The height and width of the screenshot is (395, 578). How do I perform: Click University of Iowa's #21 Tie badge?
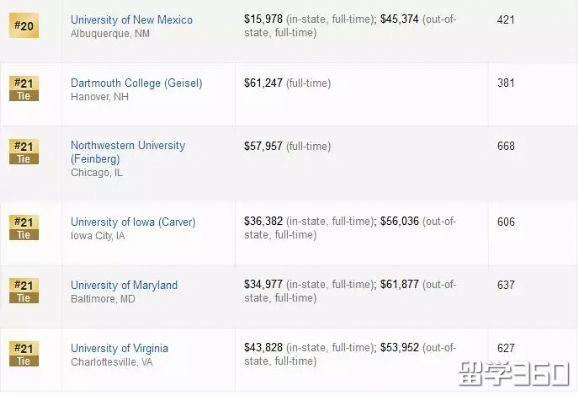(24, 228)
